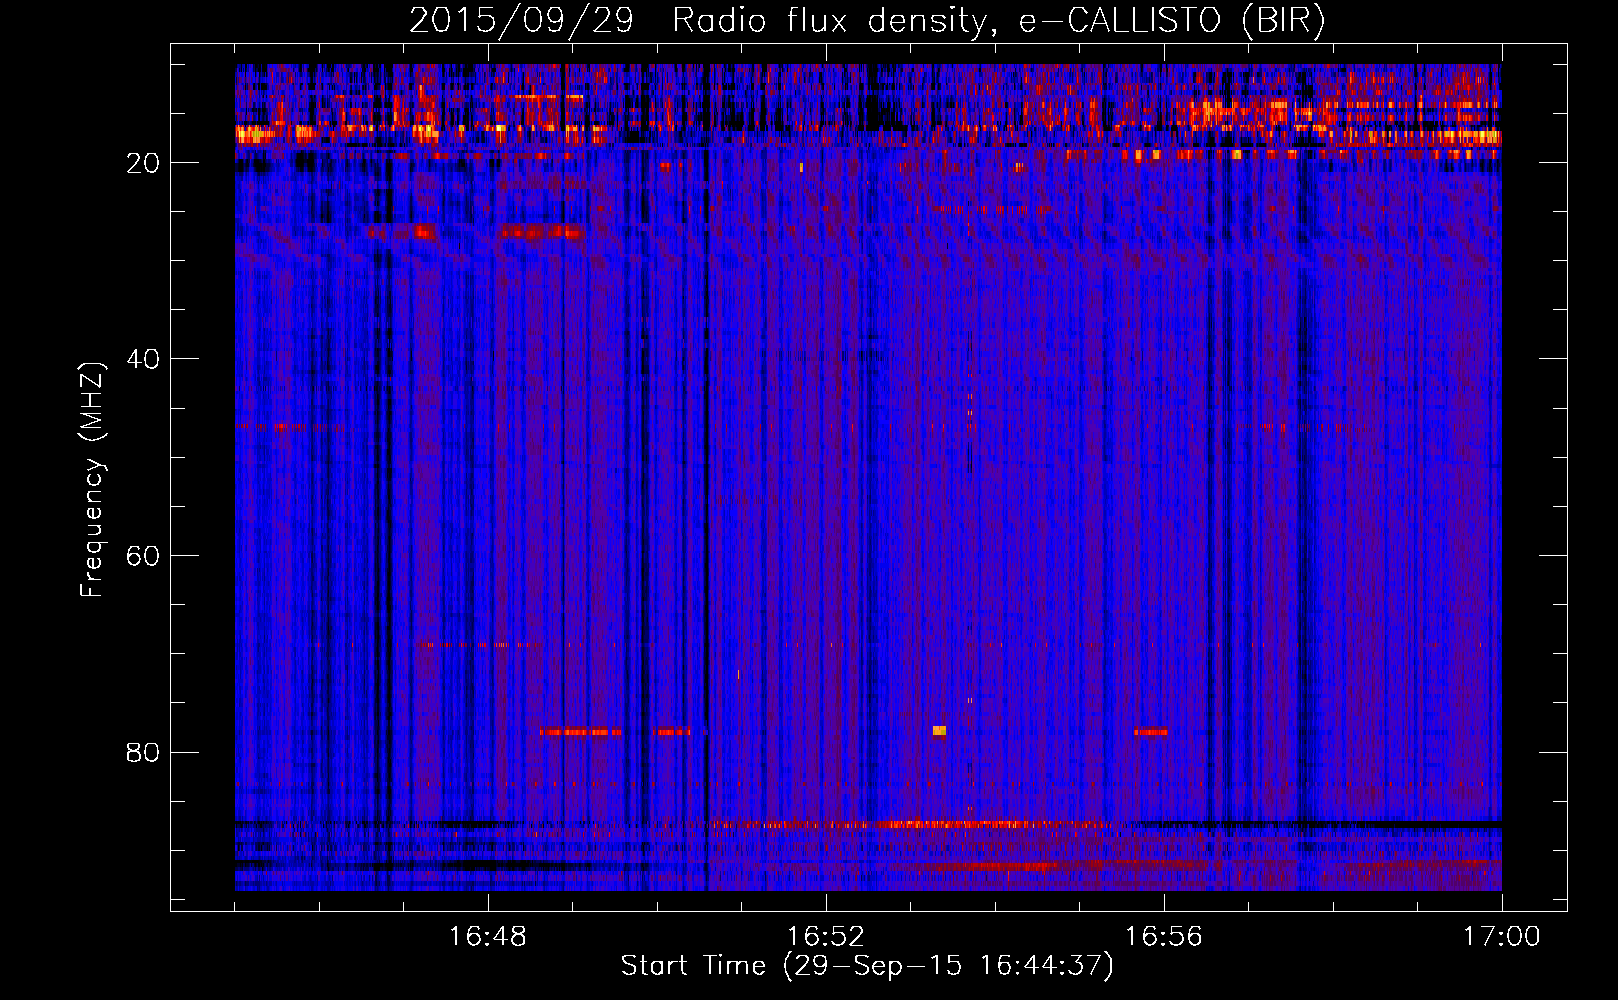
Task: Click the 'Frequency (MHZ)' axis label
Action: (92, 480)
